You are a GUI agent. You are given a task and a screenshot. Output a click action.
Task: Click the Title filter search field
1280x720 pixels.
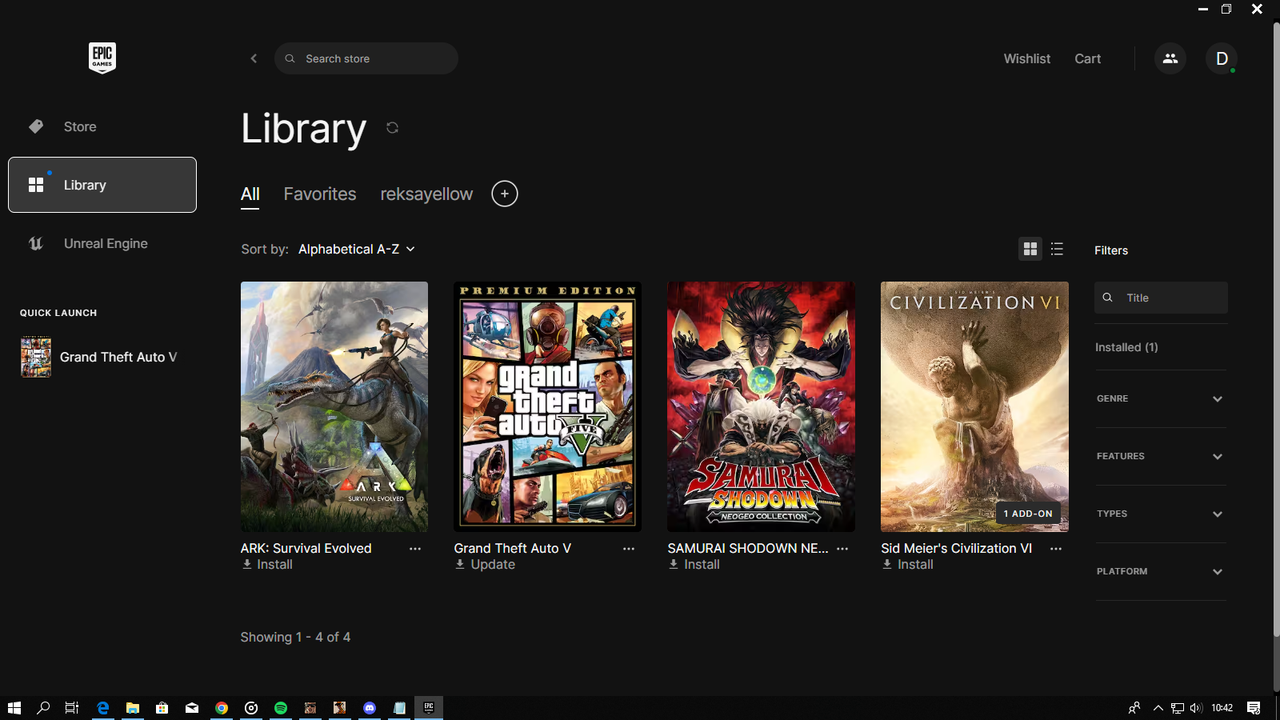1161,298
